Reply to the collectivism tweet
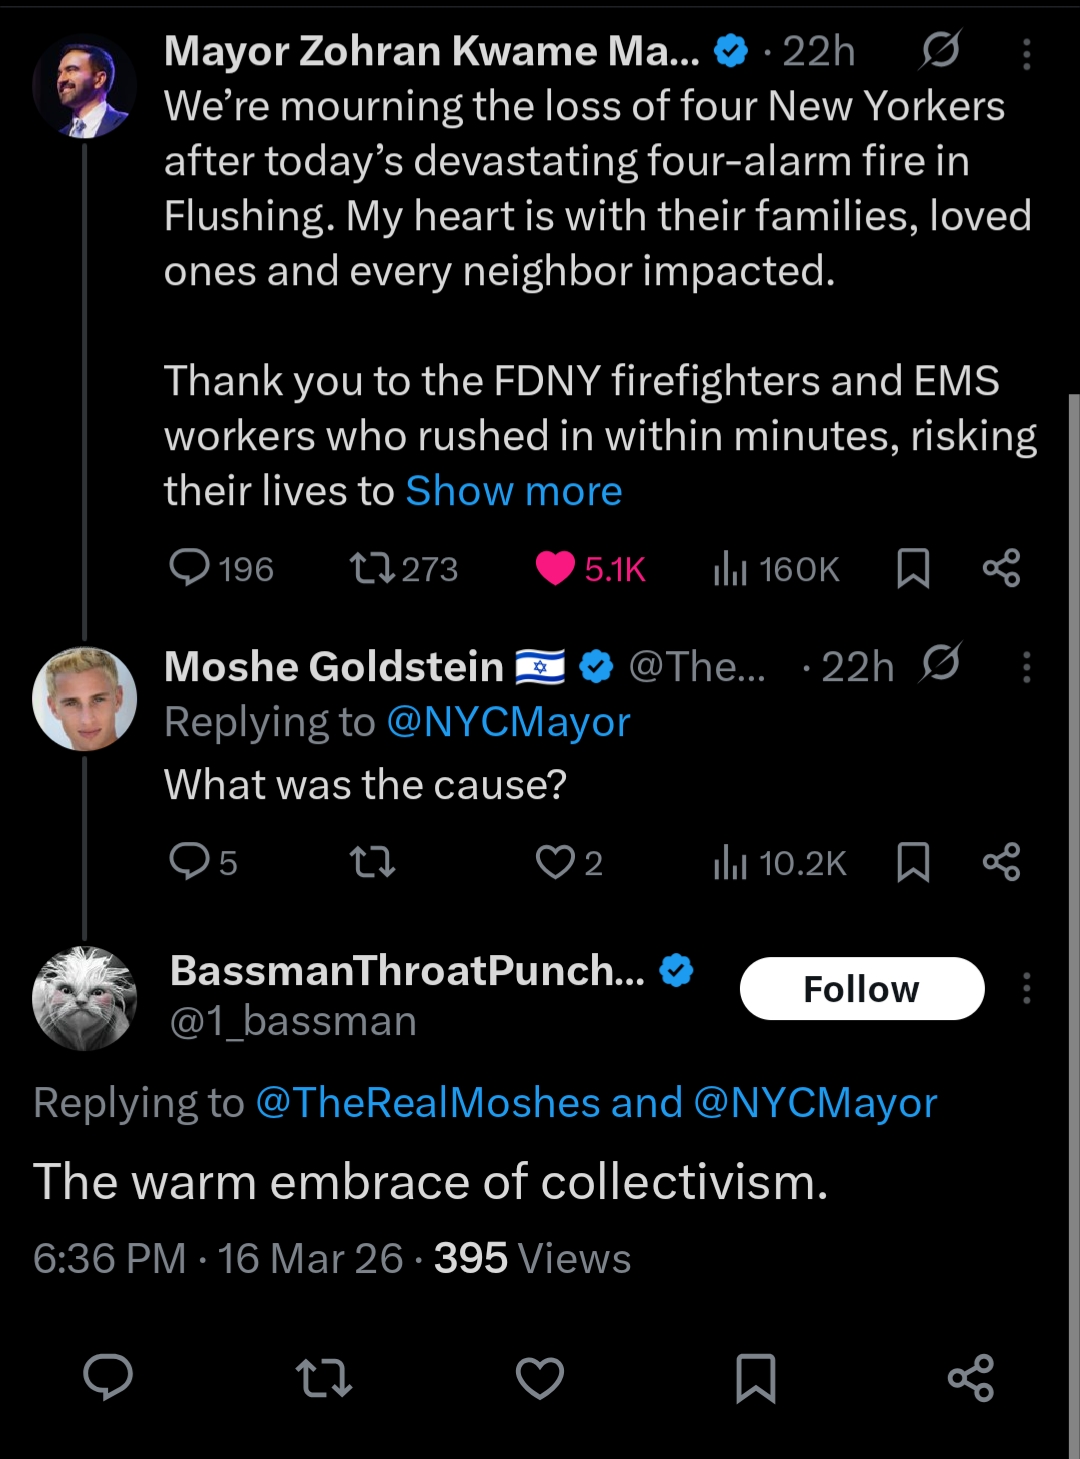This screenshot has height=1459, width=1080. point(108,1377)
